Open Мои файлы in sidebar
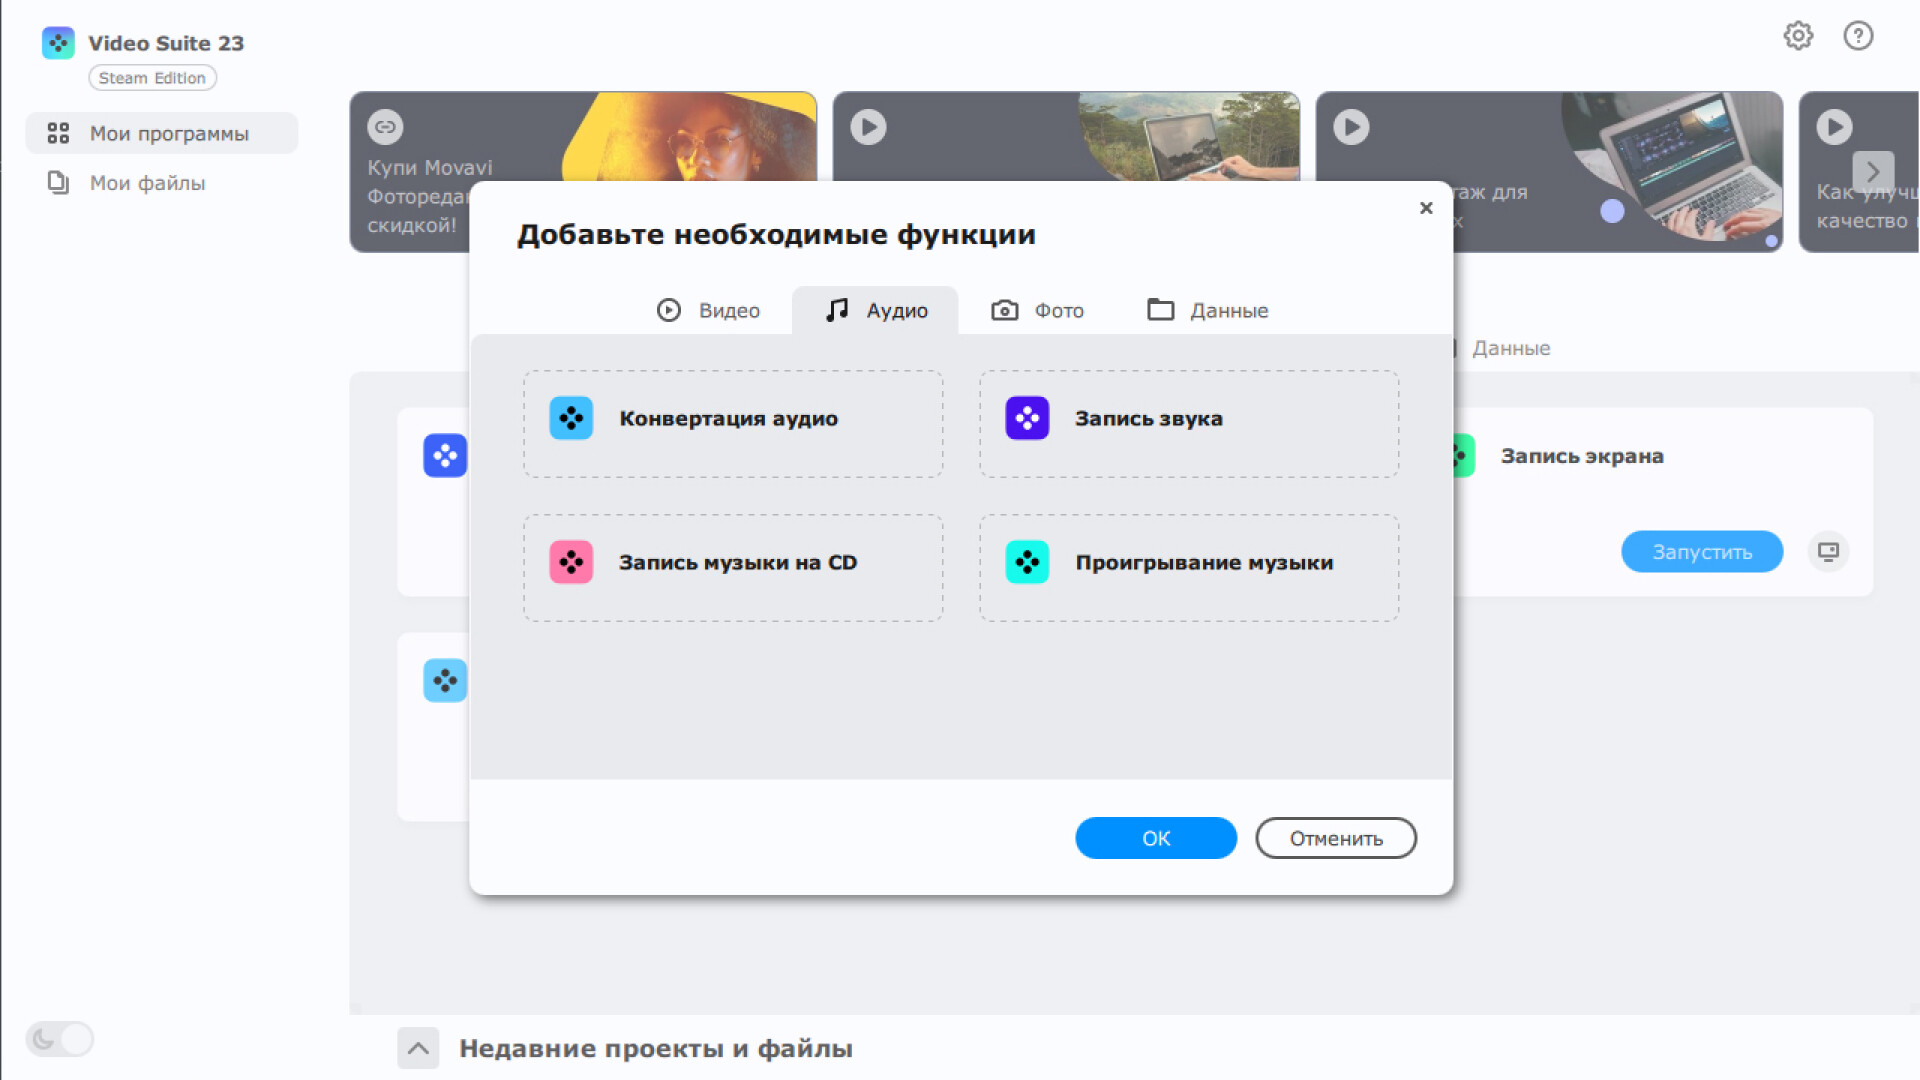The image size is (1920, 1080). coord(147,183)
